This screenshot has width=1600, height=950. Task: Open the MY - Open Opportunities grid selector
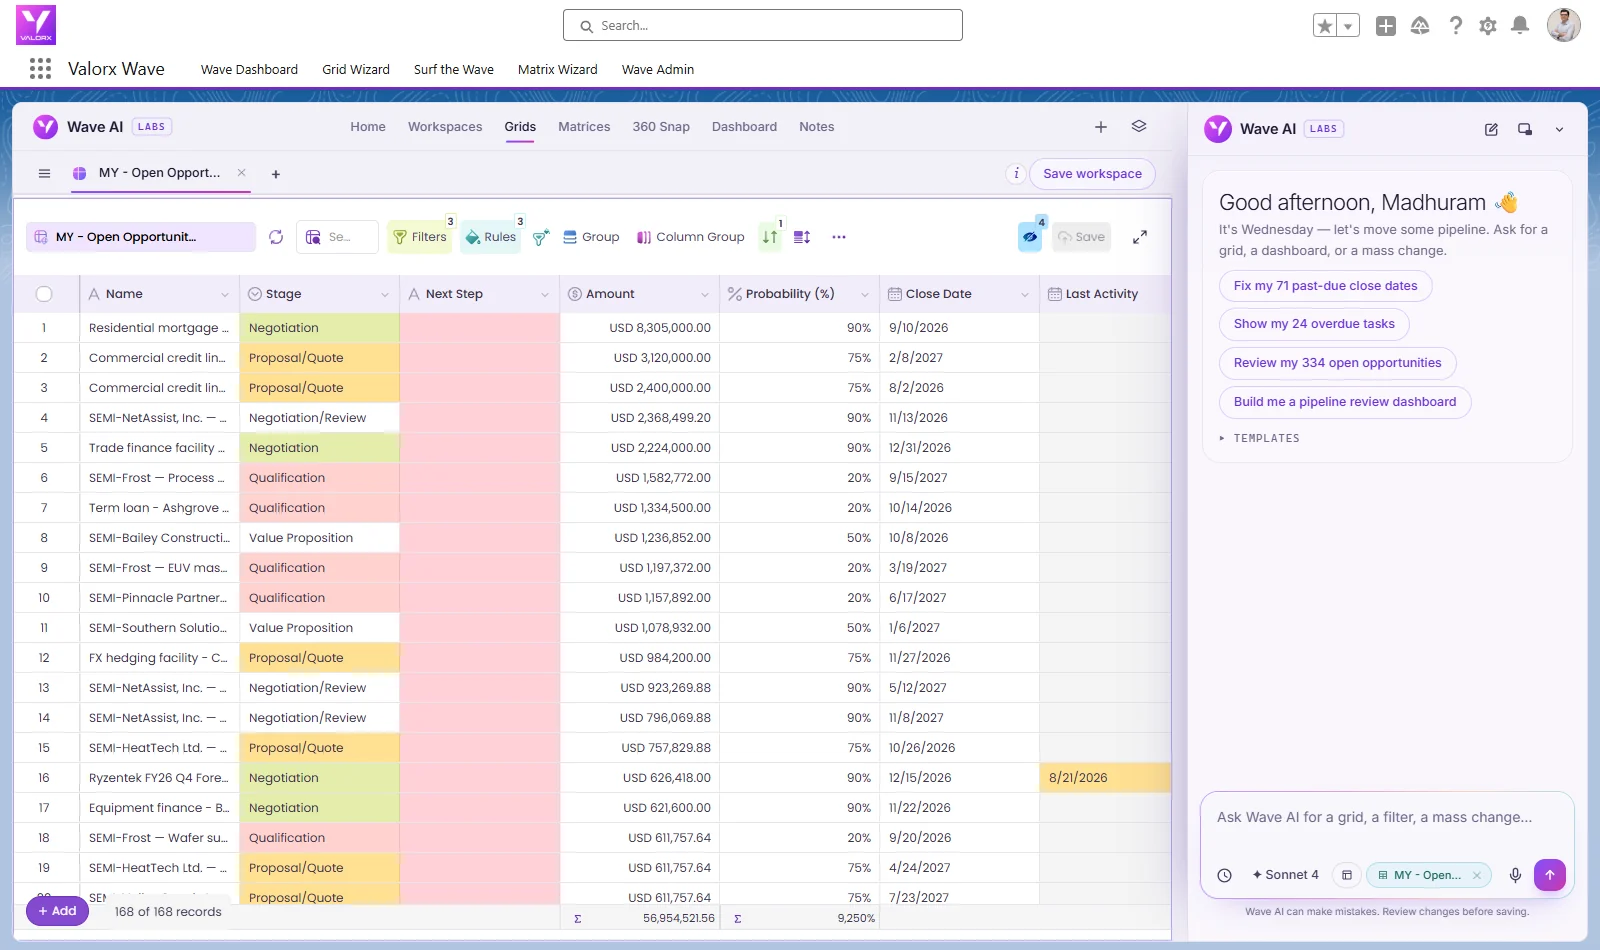click(x=141, y=237)
